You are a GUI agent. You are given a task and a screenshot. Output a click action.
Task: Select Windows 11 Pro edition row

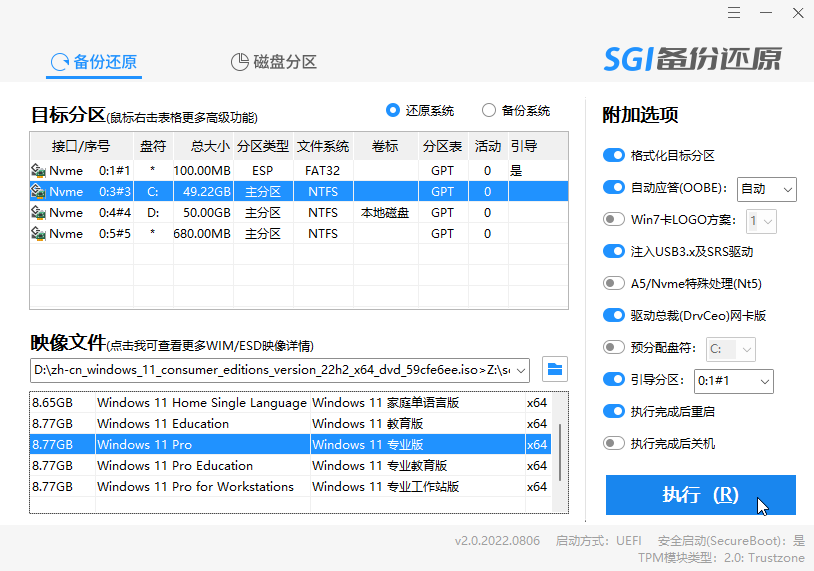[290, 445]
